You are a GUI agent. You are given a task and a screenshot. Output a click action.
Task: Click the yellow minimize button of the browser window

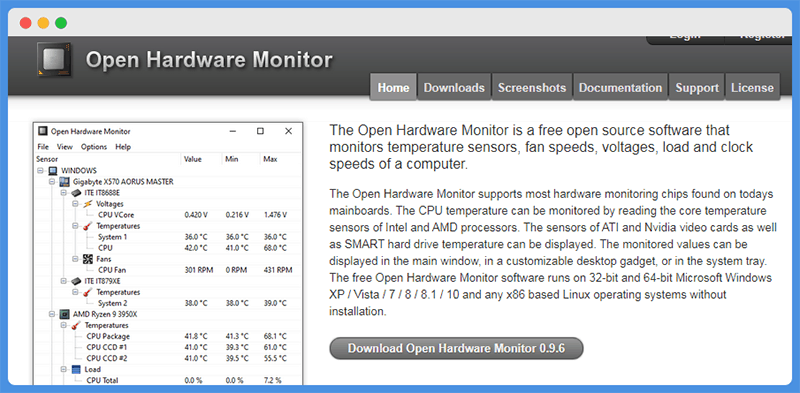pyautogui.click(x=43, y=23)
